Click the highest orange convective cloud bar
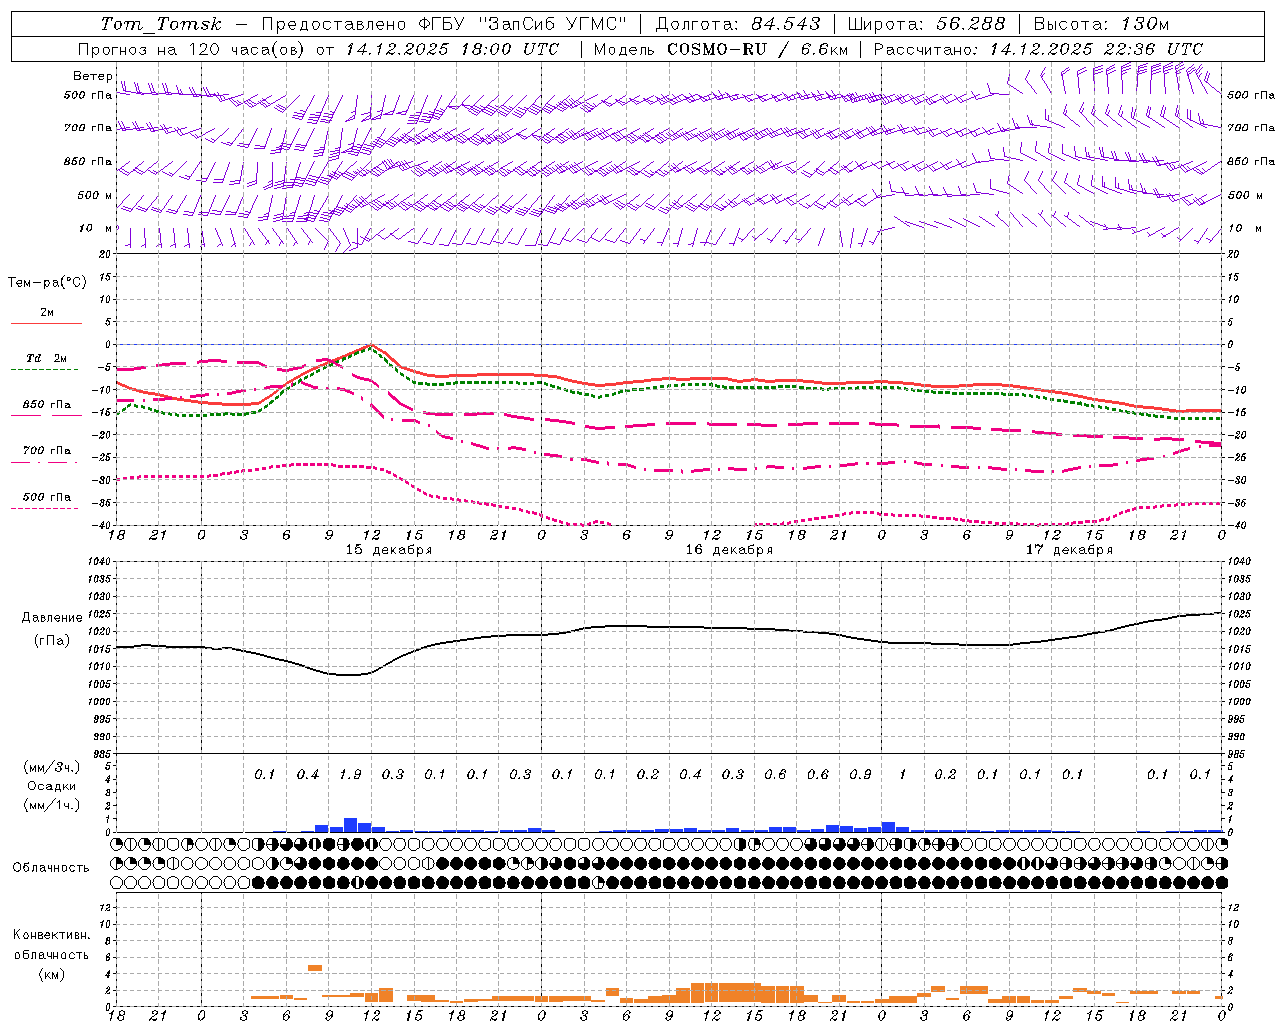1280x1024 pixels. click(x=315, y=968)
